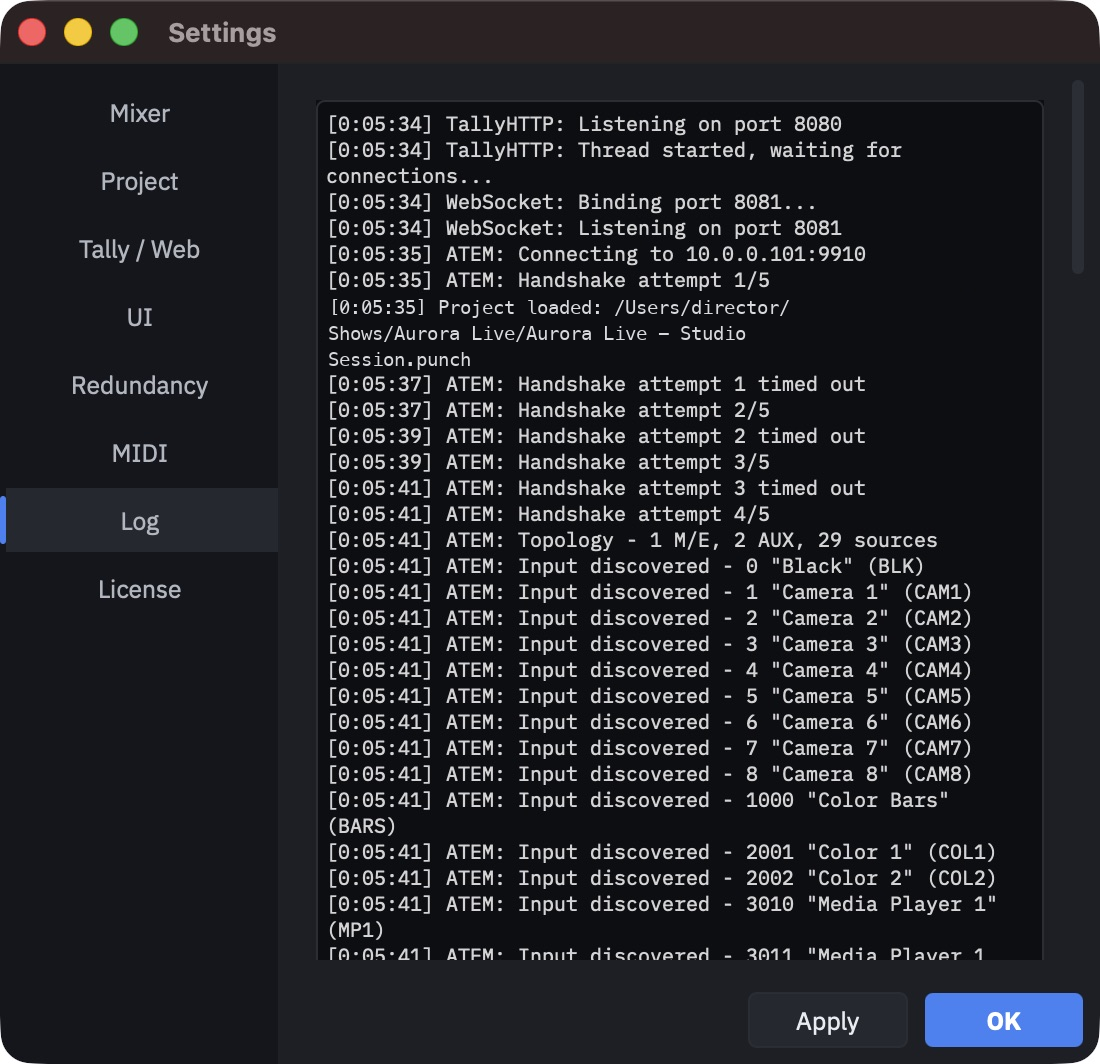Click log line 'Handshake attempt 2 timed out'
Viewport: 1100px width, 1064px height.
pos(596,436)
